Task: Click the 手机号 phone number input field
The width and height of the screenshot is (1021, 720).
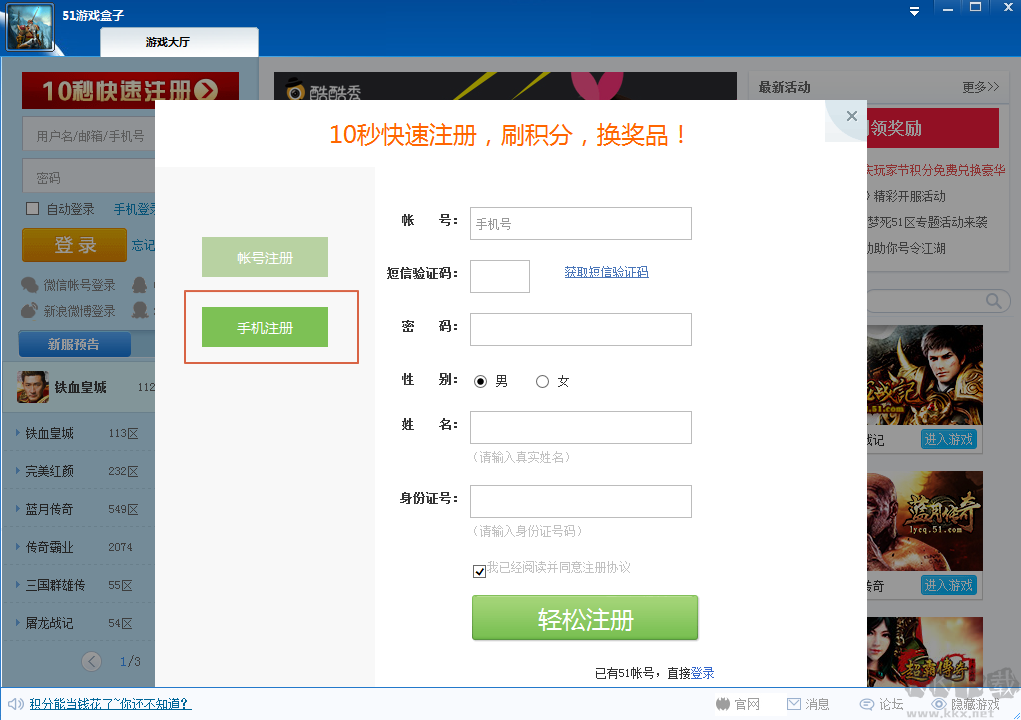Action: [580, 223]
